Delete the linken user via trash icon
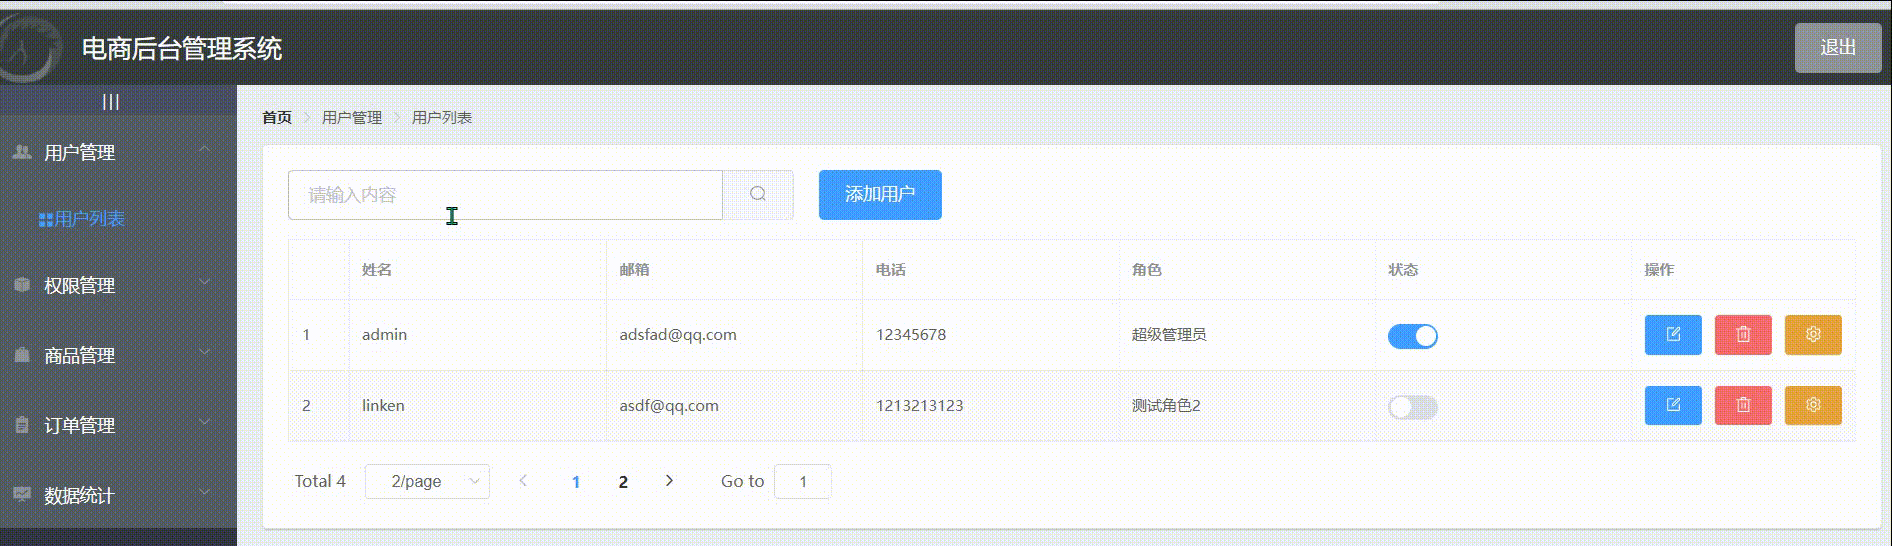This screenshot has width=1892, height=546. tap(1743, 405)
